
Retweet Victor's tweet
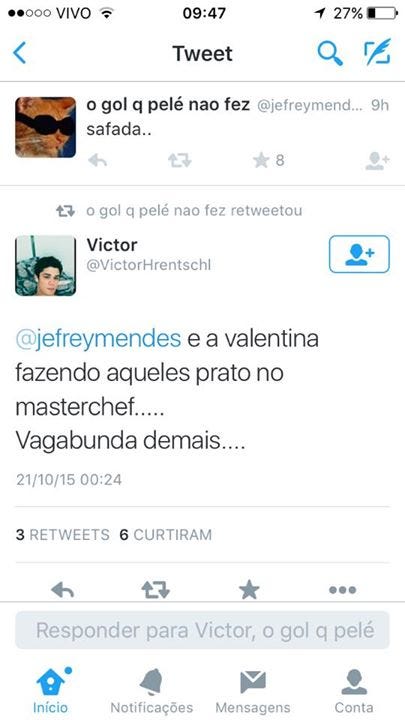coord(156,590)
